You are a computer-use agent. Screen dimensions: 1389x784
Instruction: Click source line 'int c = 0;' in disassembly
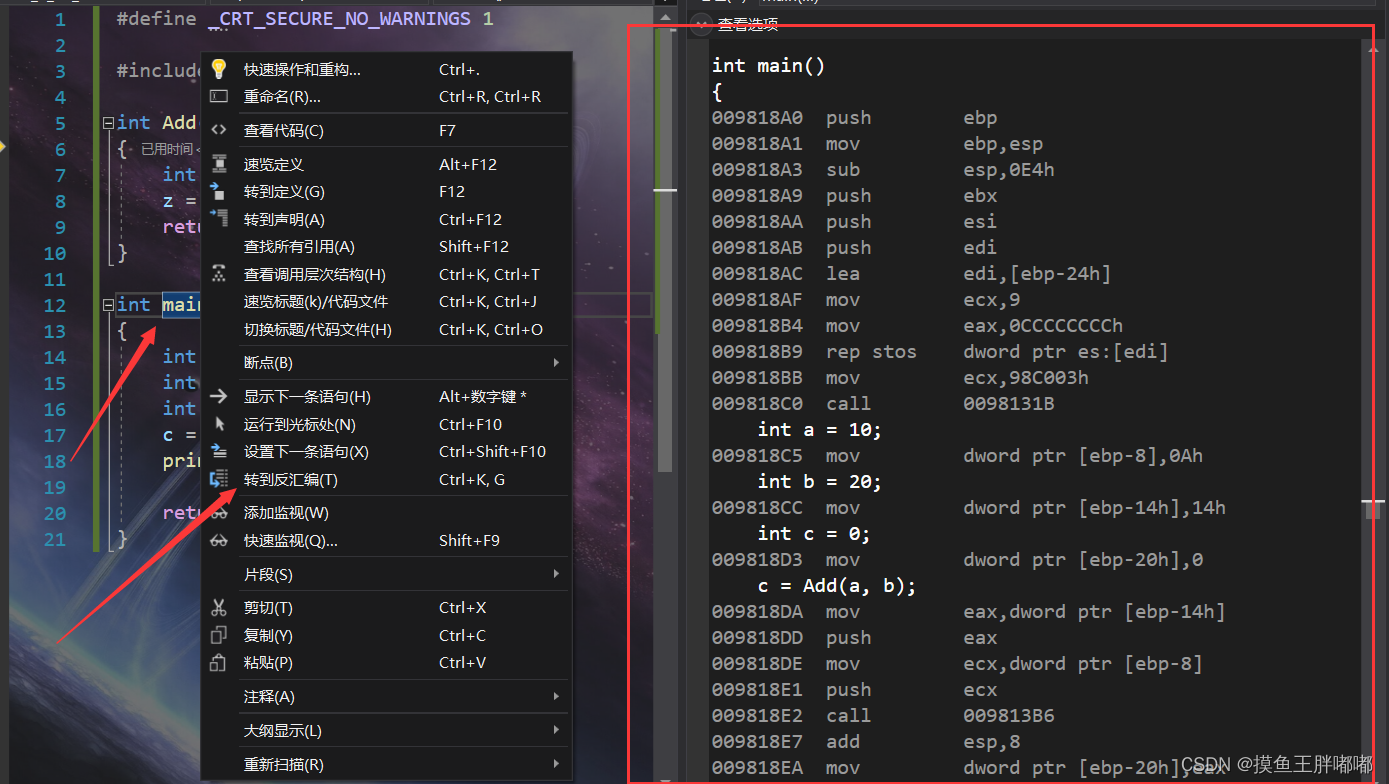(x=814, y=533)
